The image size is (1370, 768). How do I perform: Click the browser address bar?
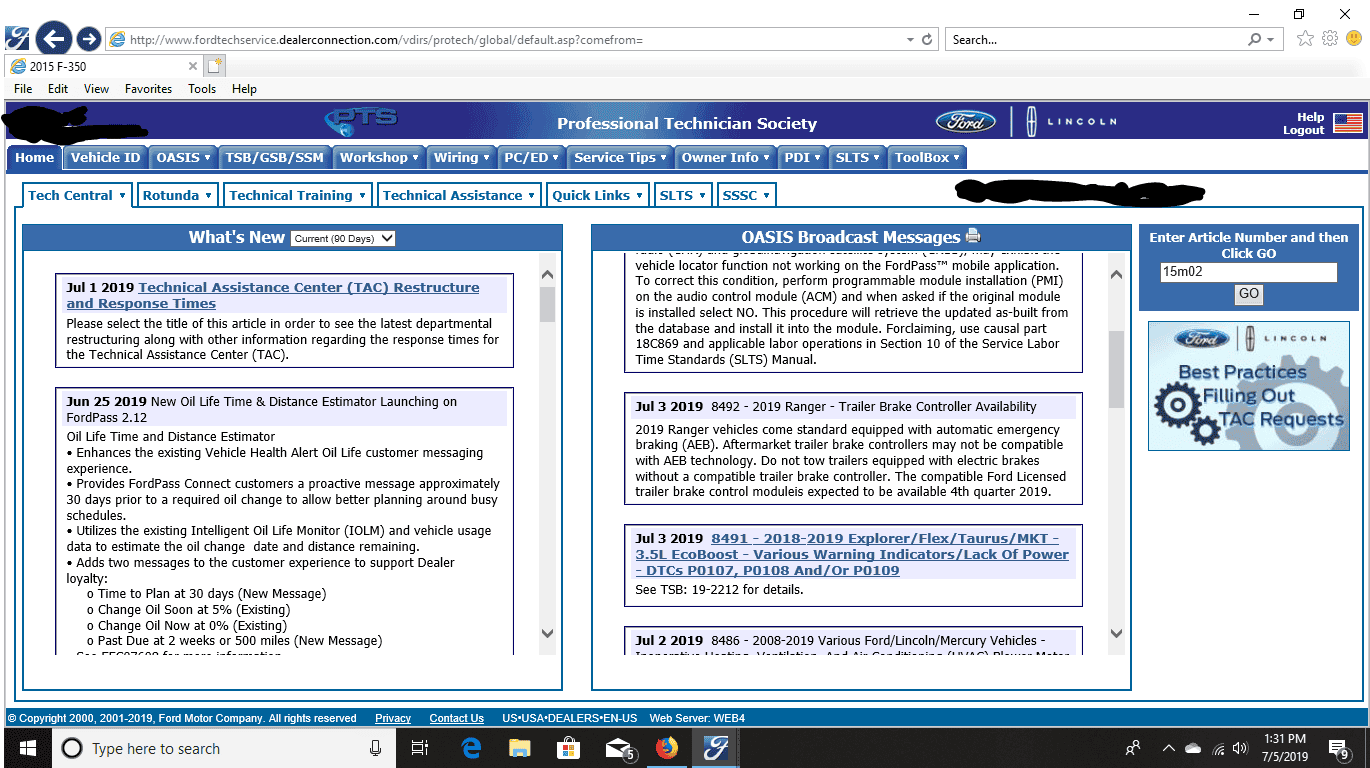pyautogui.click(x=510, y=40)
